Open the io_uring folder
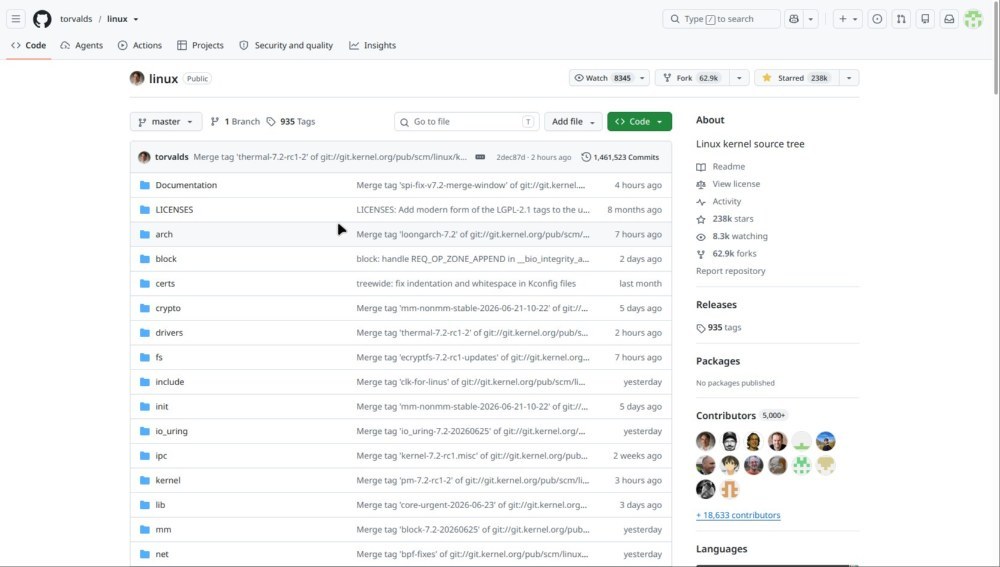The width and height of the screenshot is (1000, 567). (x=172, y=431)
